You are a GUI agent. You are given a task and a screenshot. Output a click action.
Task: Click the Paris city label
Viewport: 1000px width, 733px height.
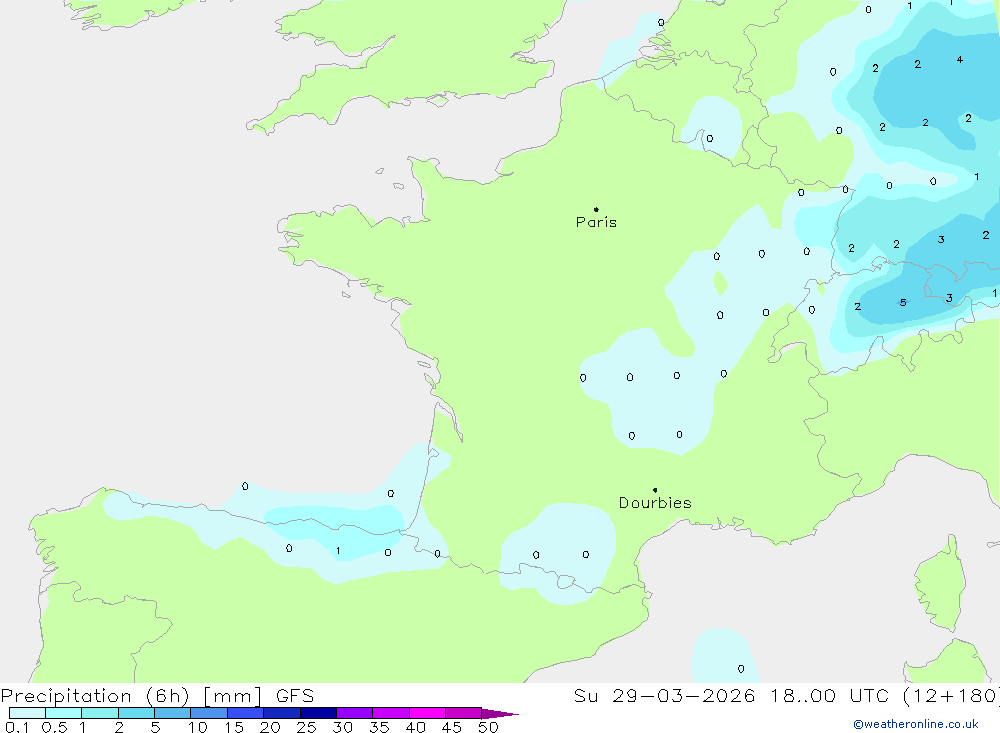(596, 222)
